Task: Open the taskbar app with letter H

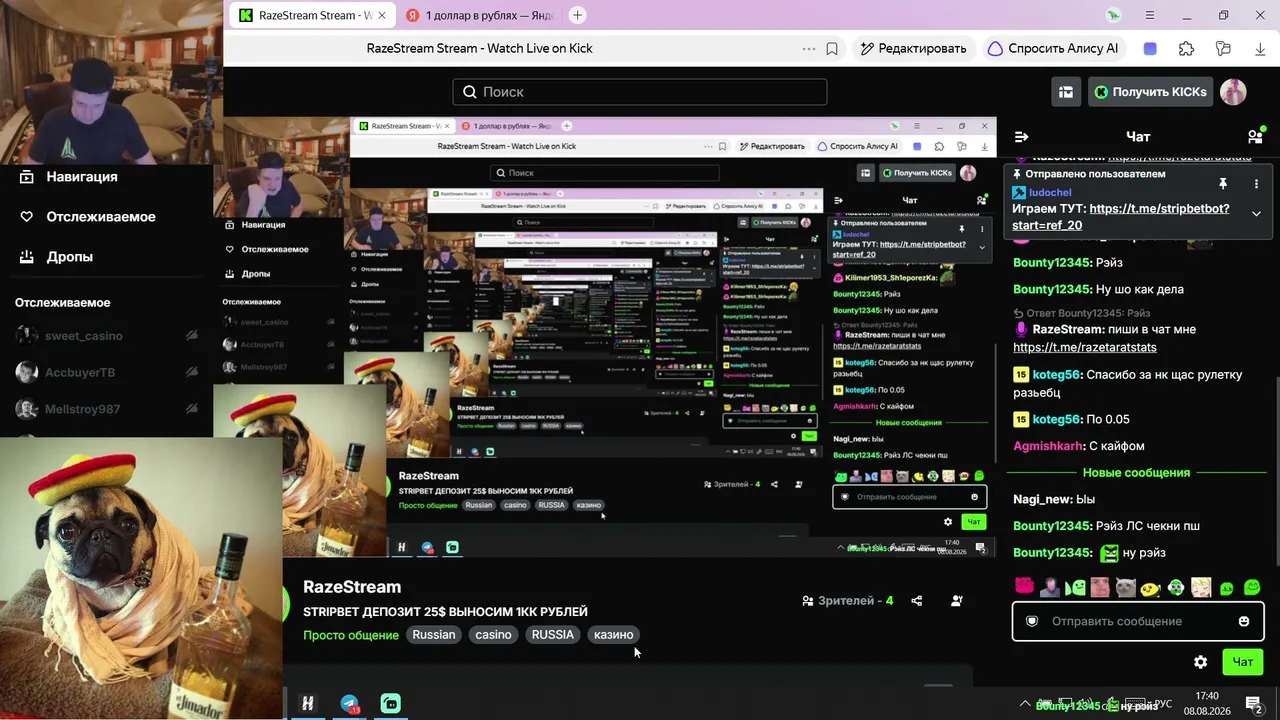Action: coord(307,704)
